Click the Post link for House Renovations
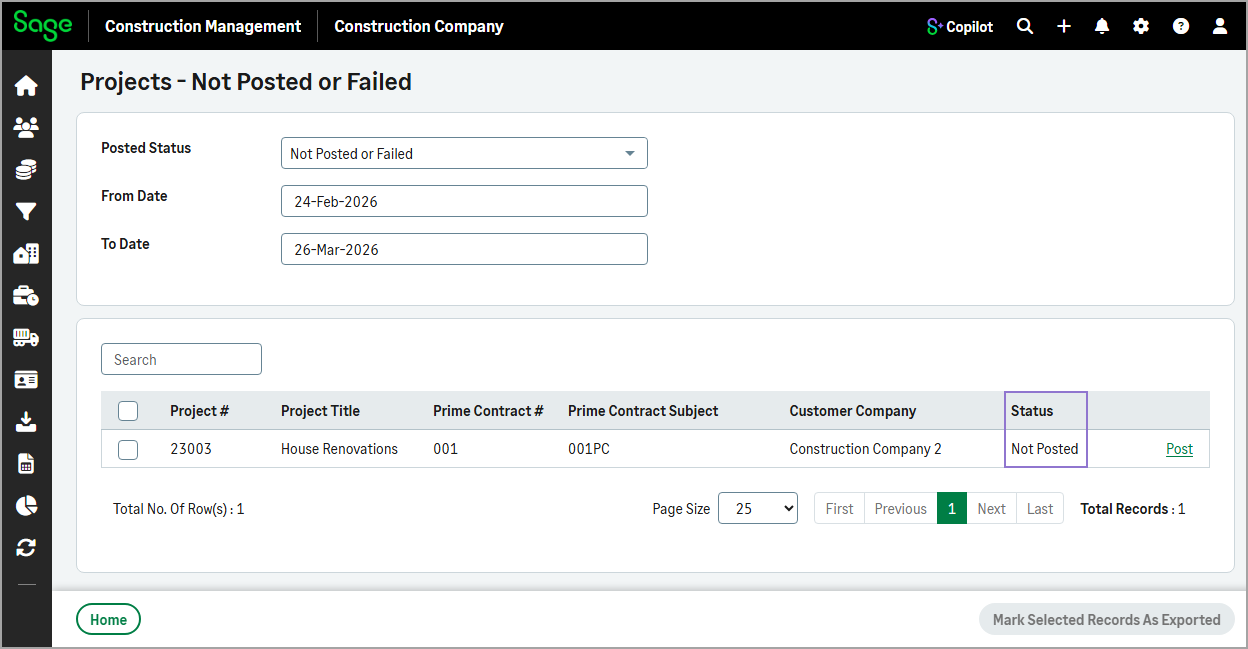The height and width of the screenshot is (649, 1248). pyautogui.click(x=1179, y=449)
